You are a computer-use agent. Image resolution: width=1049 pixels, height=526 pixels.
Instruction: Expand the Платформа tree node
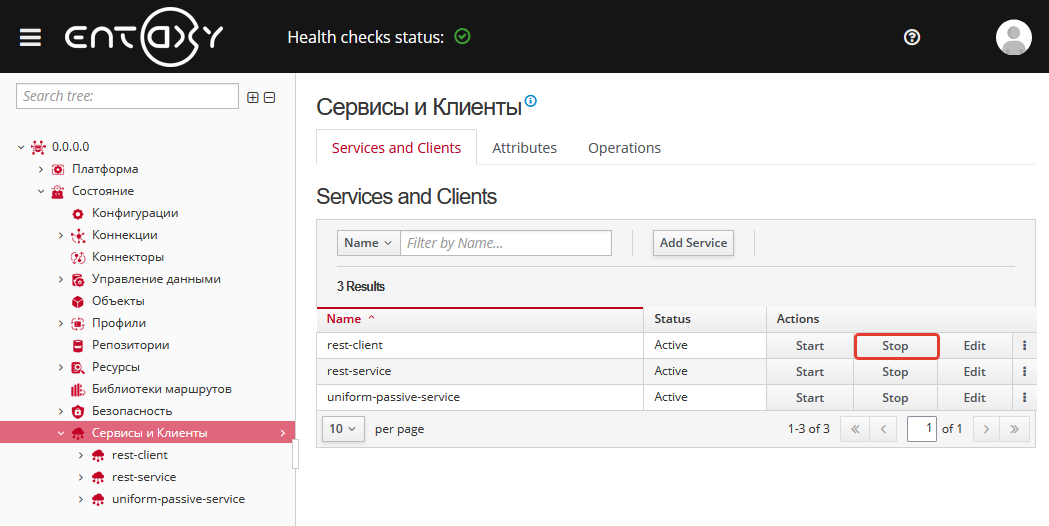pyautogui.click(x=41, y=169)
